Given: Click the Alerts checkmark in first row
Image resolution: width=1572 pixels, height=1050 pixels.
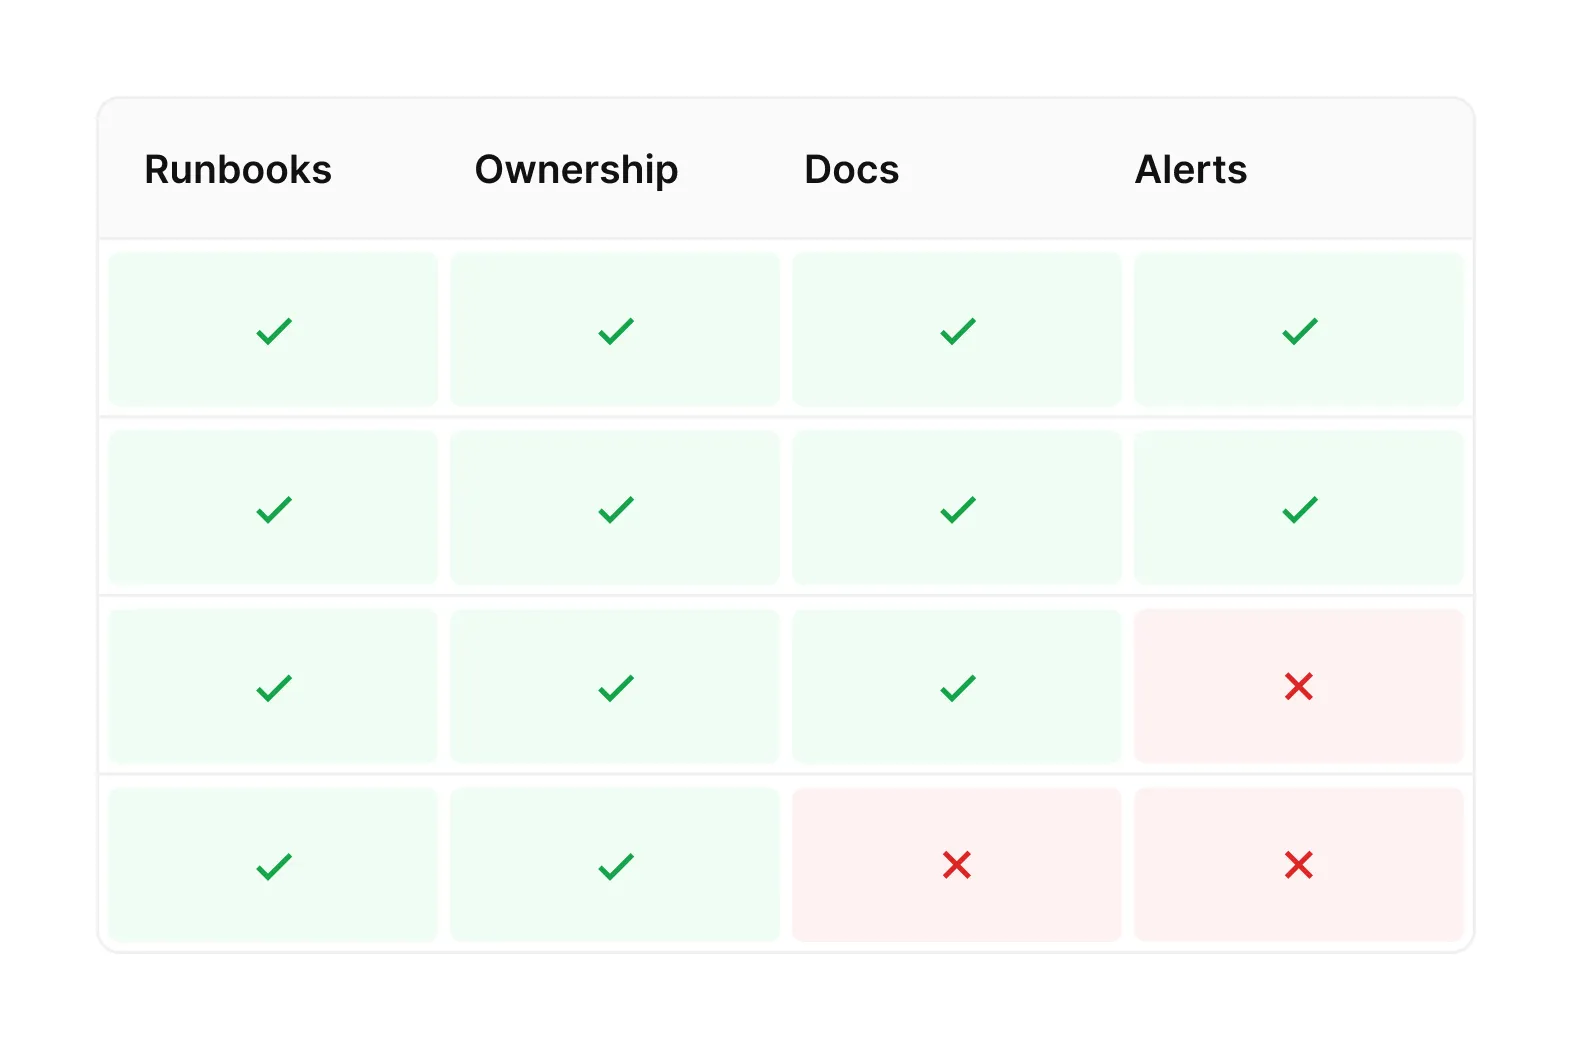Looking at the screenshot, I should coord(1300,331).
